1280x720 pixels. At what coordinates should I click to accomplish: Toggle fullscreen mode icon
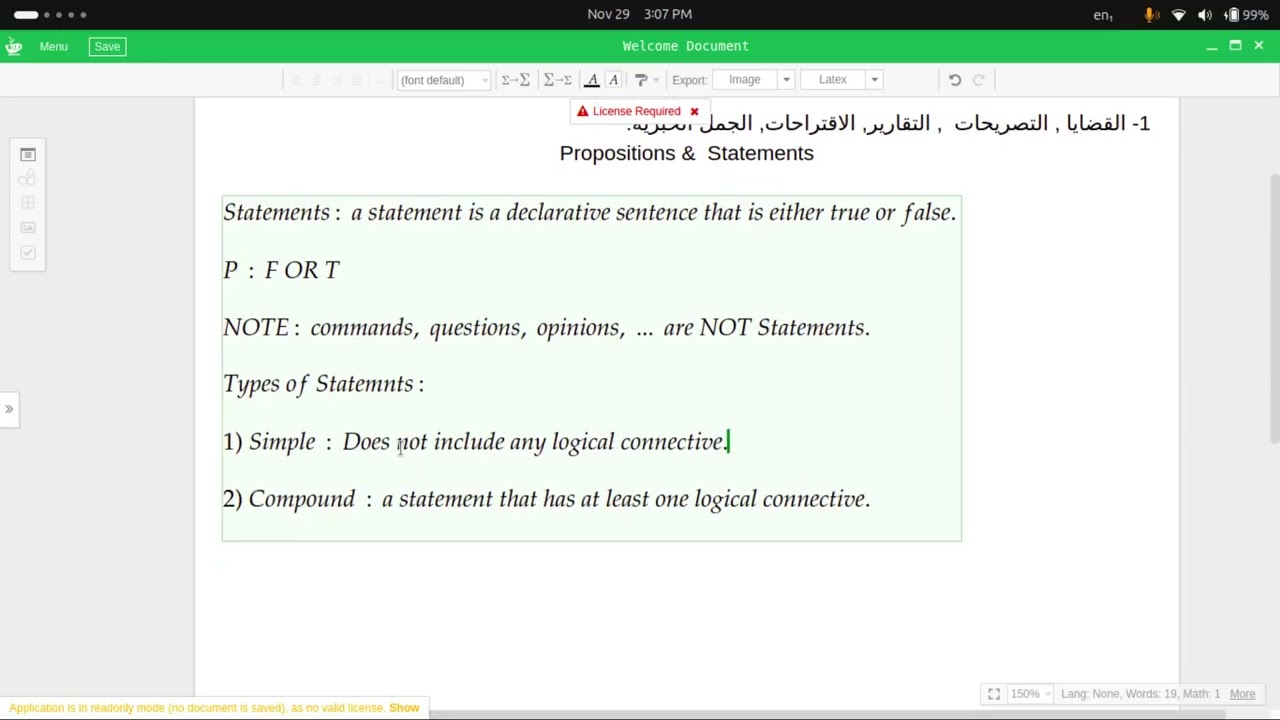click(994, 693)
